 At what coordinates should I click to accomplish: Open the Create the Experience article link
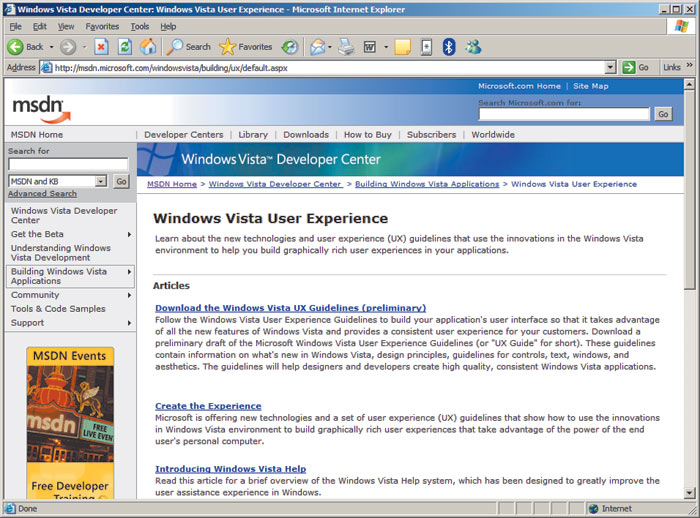208,406
